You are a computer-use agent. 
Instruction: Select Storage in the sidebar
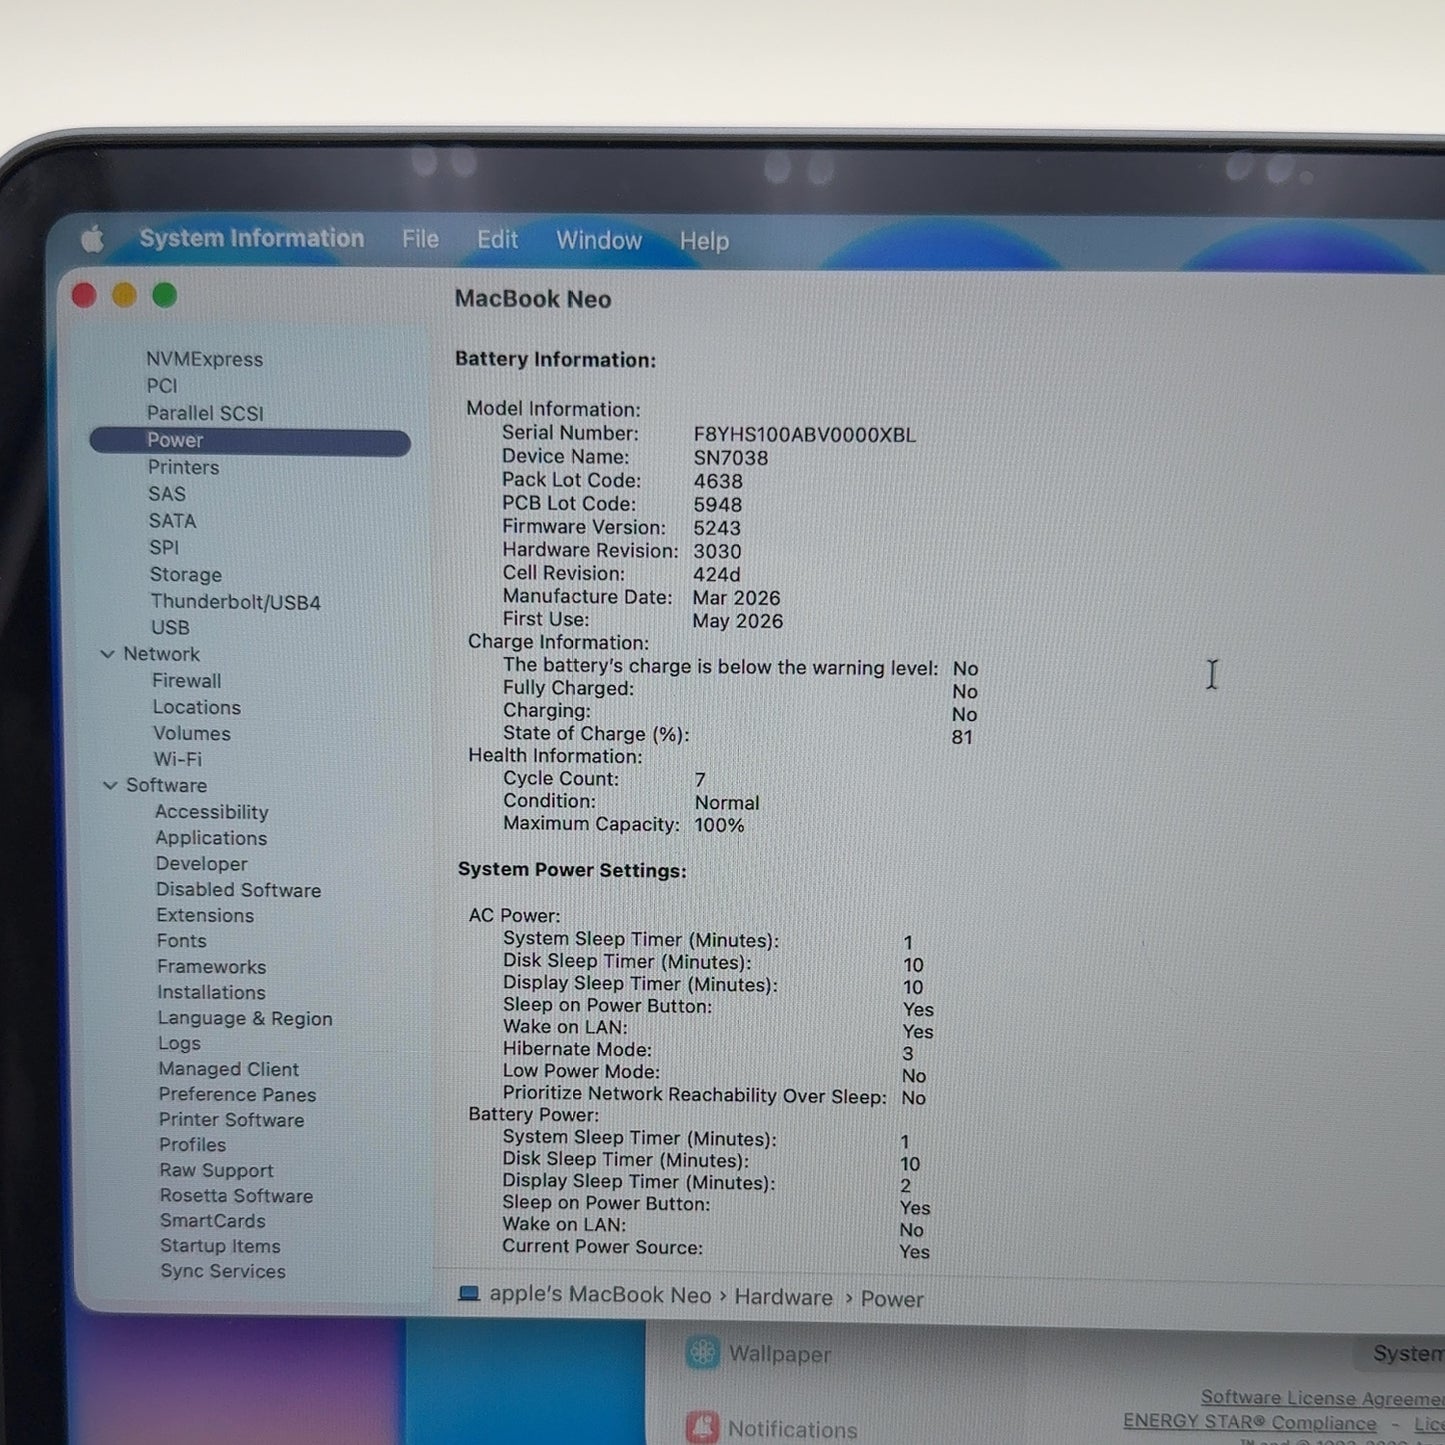point(186,575)
